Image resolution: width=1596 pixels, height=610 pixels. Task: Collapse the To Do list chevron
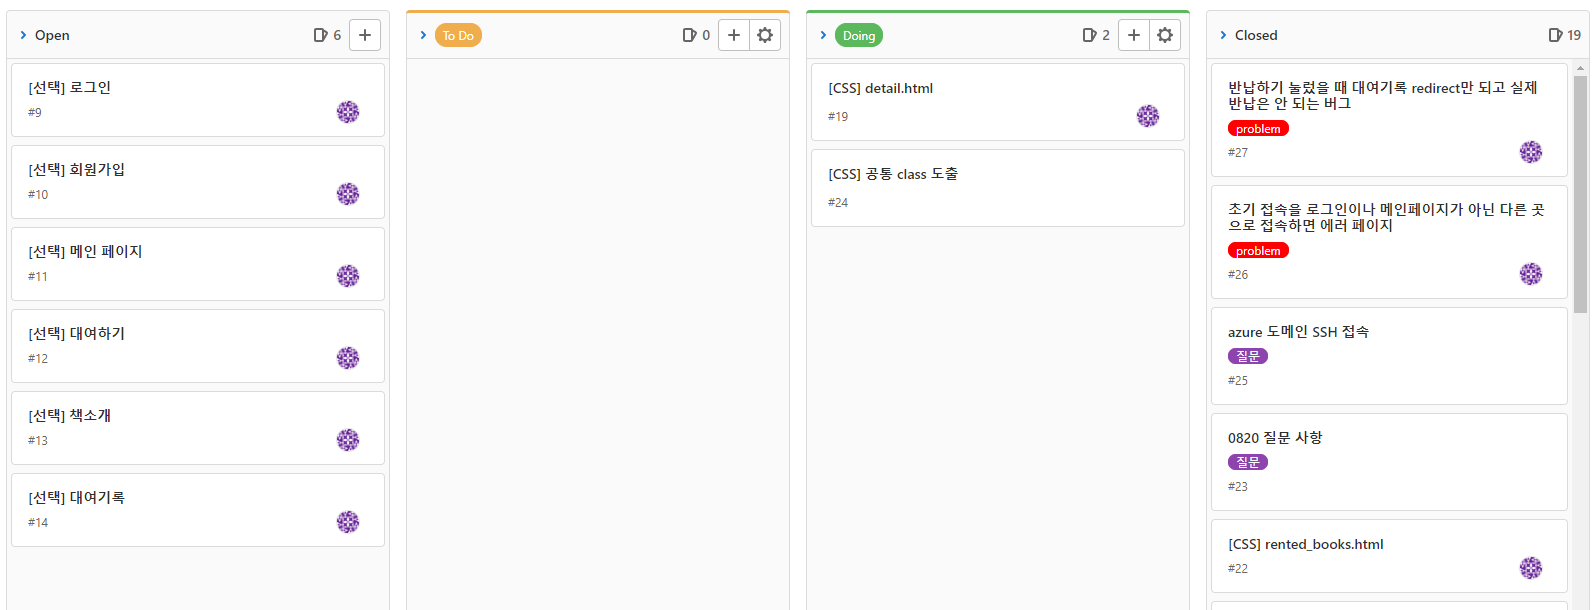423,35
